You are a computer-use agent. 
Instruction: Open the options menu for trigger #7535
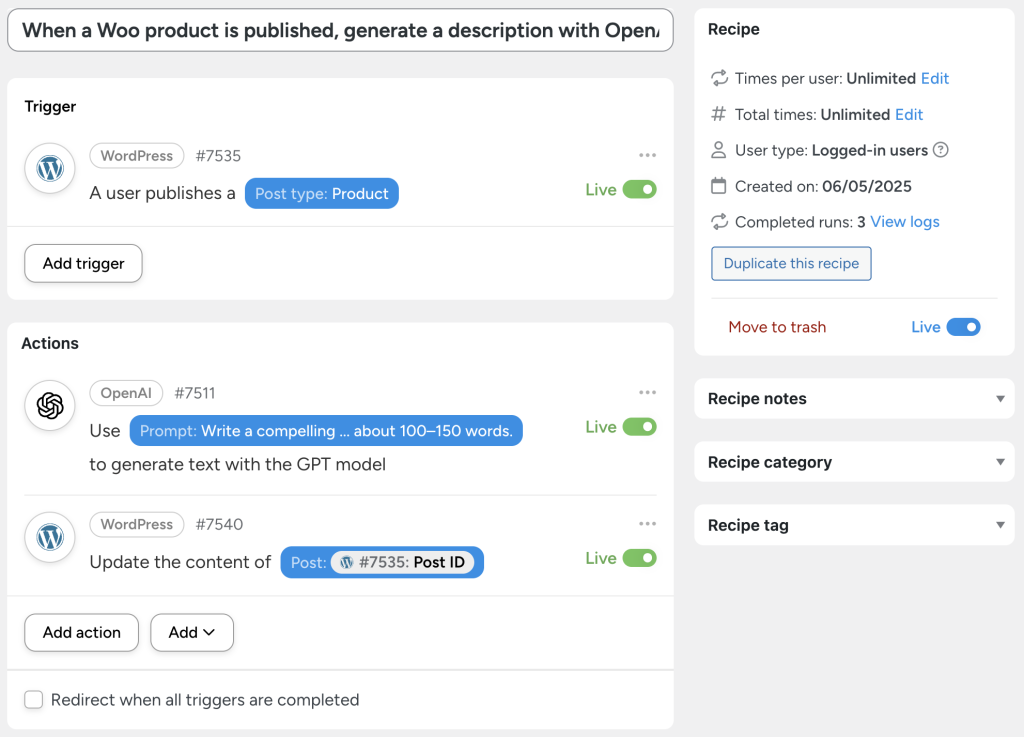[647, 155]
